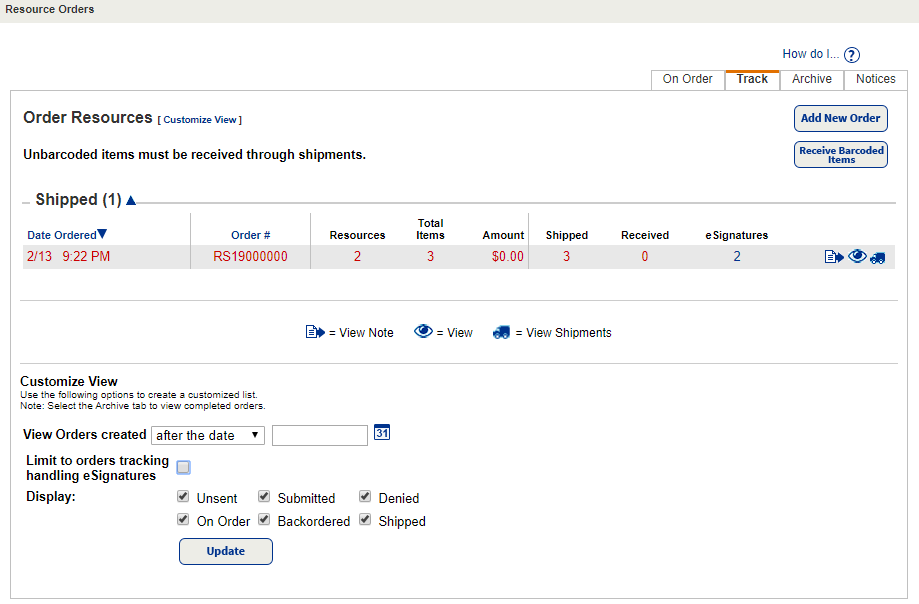The width and height of the screenshot is (919, 604).
Task: Click the View legend eye icon
Action: click(x=423, y=332)
